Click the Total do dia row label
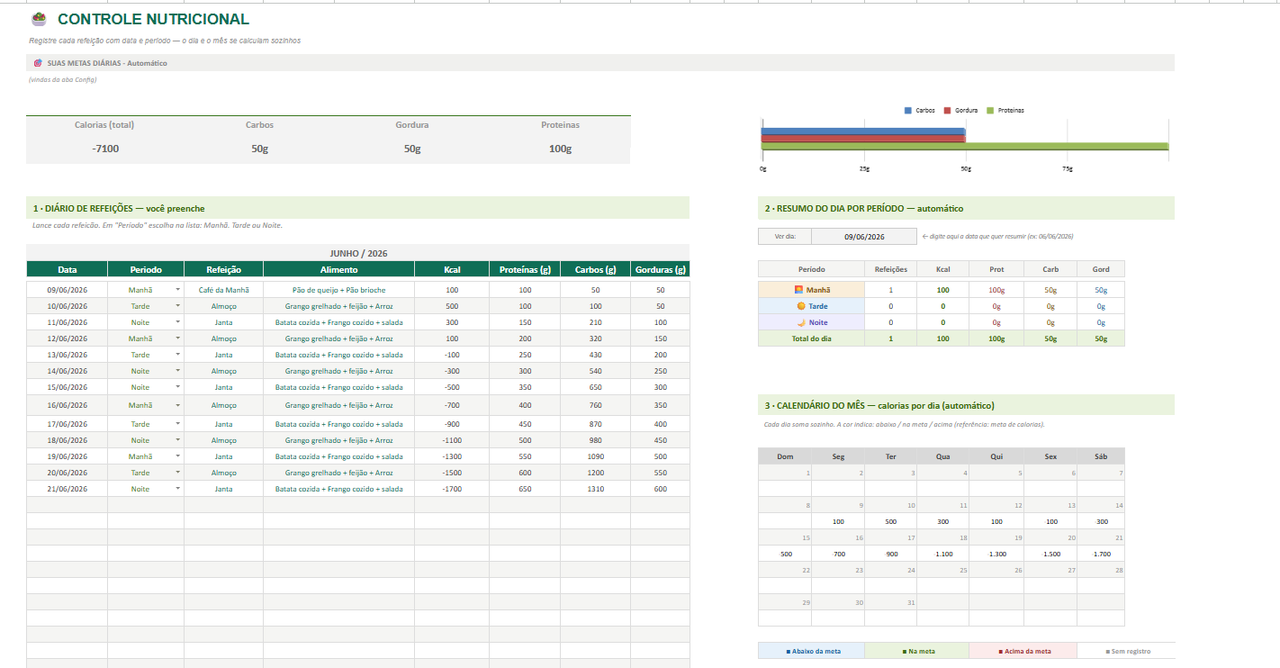This screenshot has height=668, width=1280. (x=811, y=338)
